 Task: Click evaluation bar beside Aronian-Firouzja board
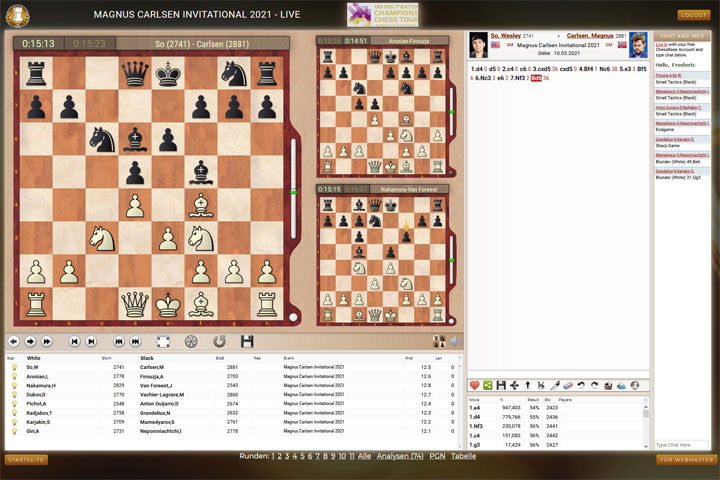pyautogui.click(x=451, y=111)
